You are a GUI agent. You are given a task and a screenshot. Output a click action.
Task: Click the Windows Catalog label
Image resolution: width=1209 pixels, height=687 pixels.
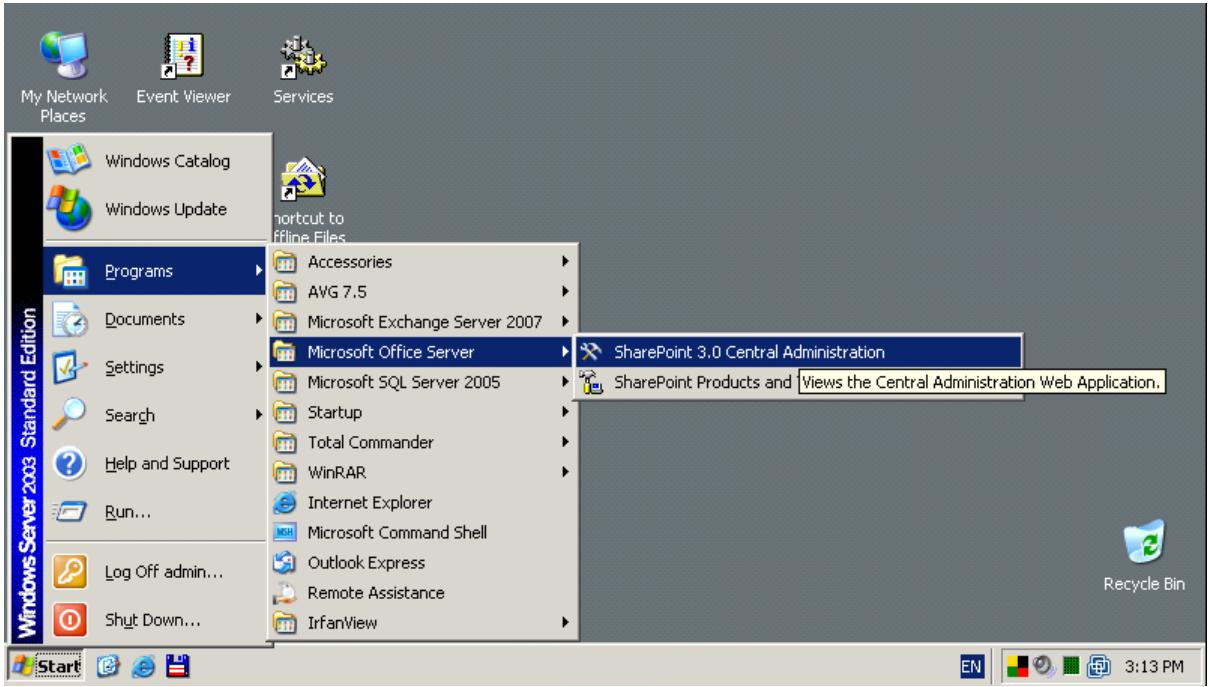(167, 161)
